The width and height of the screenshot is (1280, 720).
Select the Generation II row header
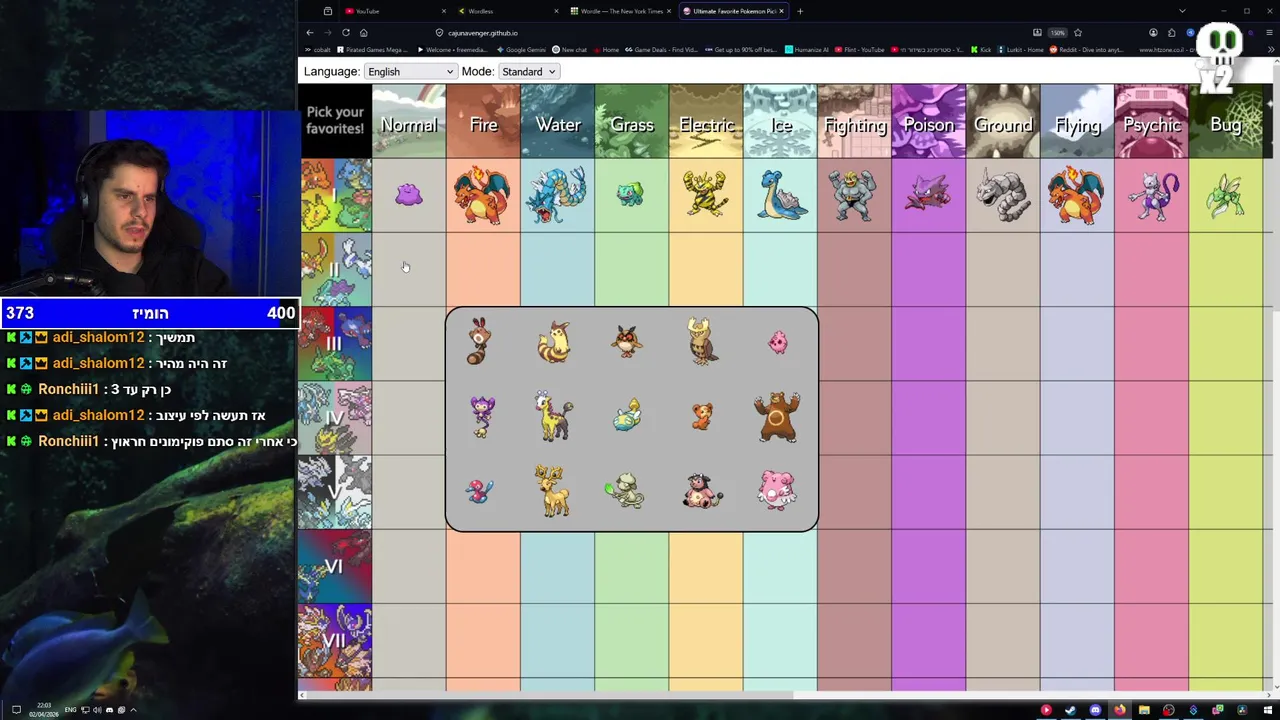click(x=335, y=270)
